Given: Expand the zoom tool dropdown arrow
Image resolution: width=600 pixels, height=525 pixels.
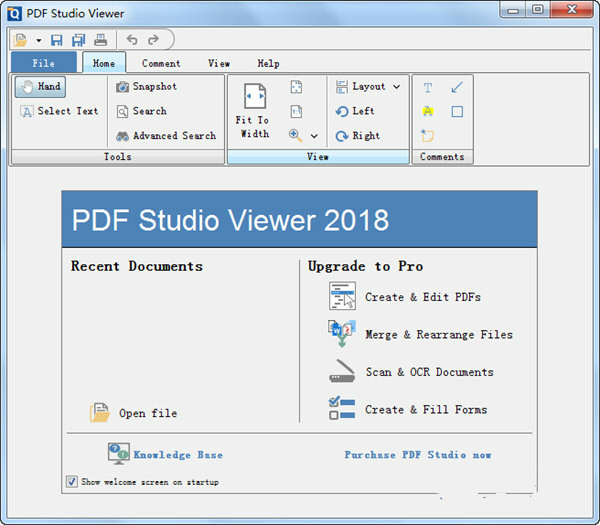Looking at the screenshot, I should [314, 136].
